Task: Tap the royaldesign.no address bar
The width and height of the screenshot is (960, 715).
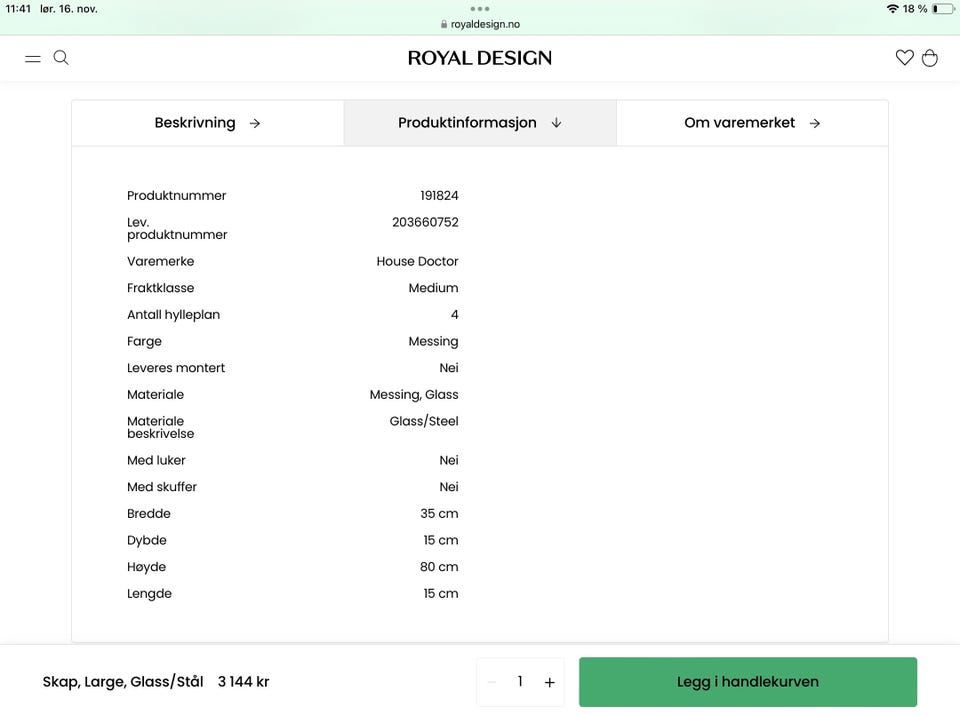Action: coord(480,24)
